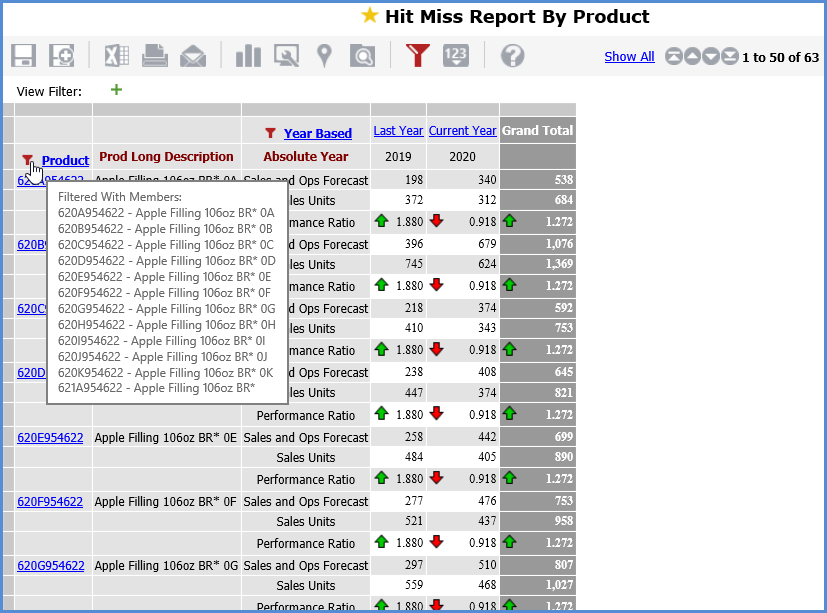
Task: Sort by the Last Year column link
Action: click(398, 131)
